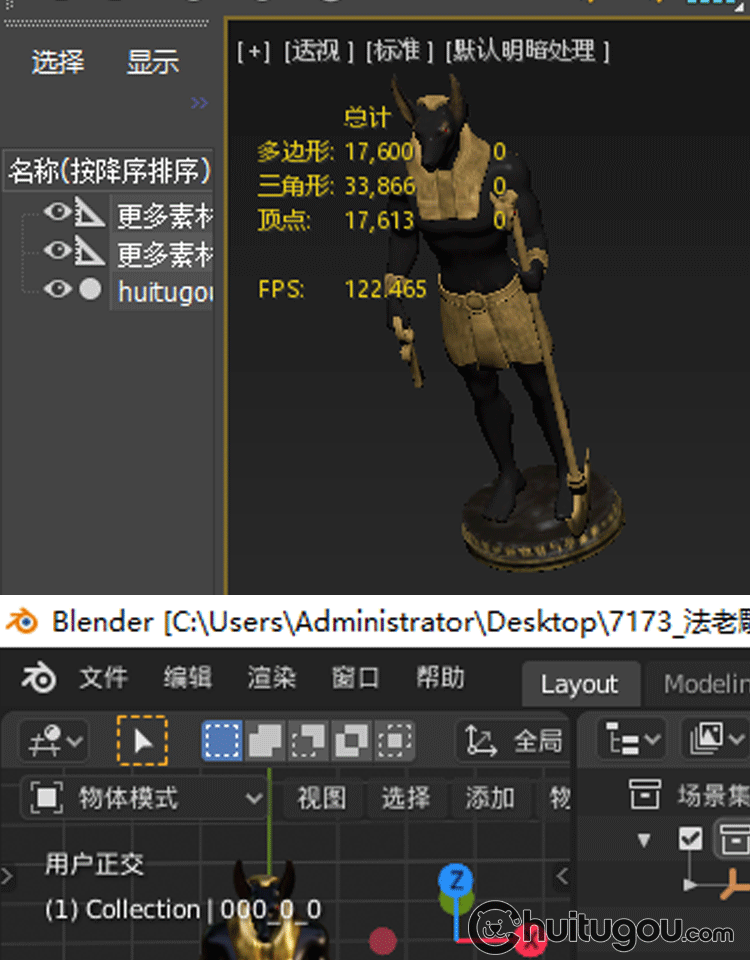750x960 pixels.
Task: Switch to the Layout workspace tab
Action: pos(580,684)
